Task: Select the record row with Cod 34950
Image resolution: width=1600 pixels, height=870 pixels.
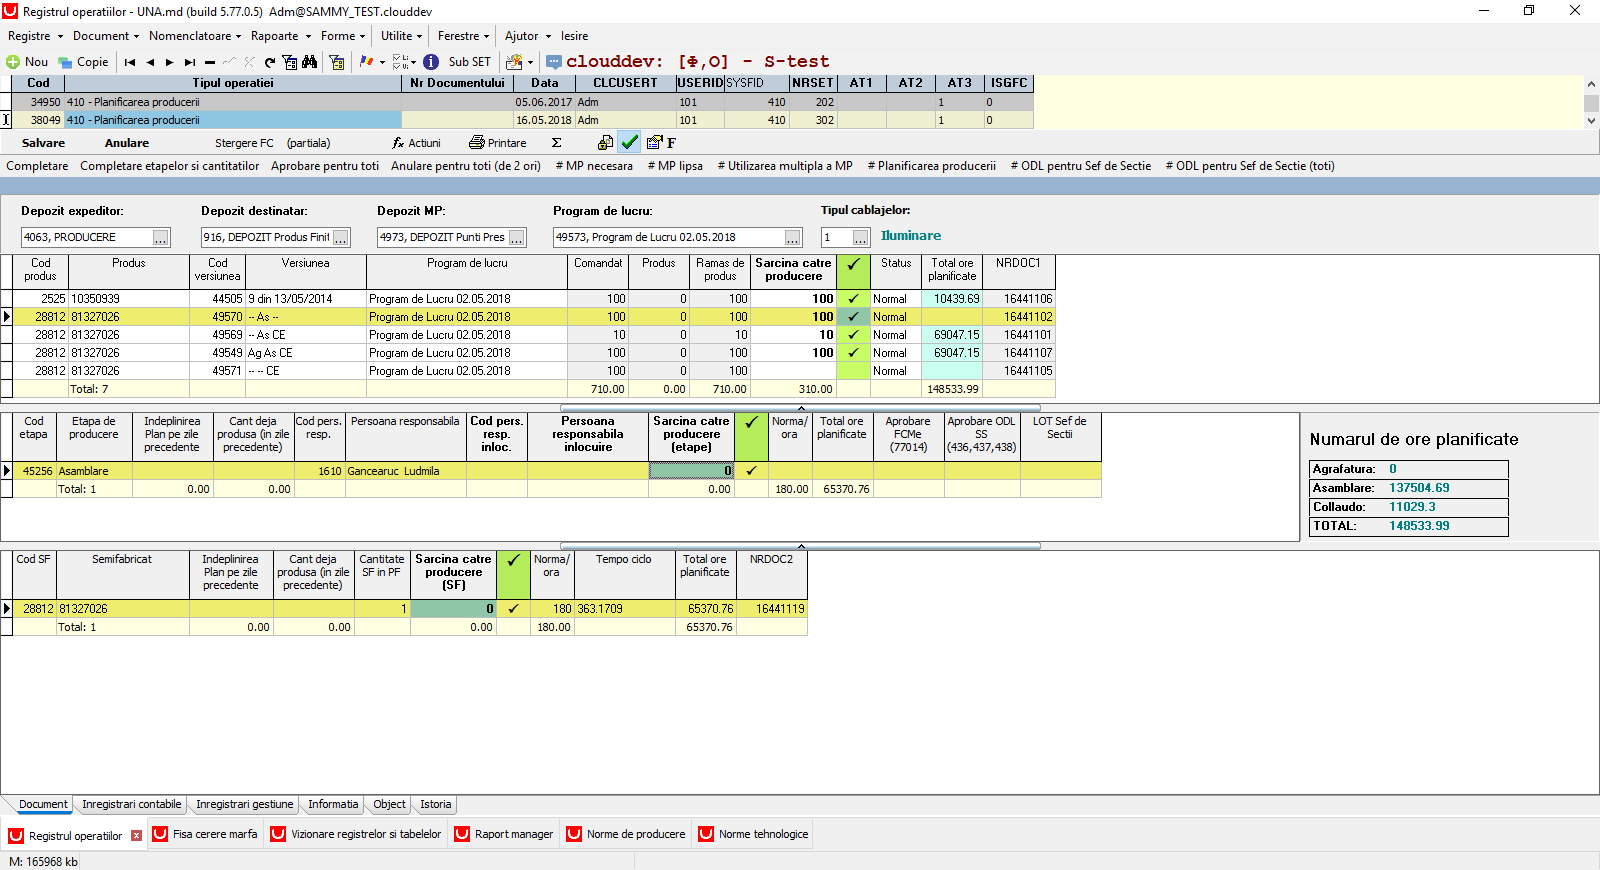Action: pos(522,102)
